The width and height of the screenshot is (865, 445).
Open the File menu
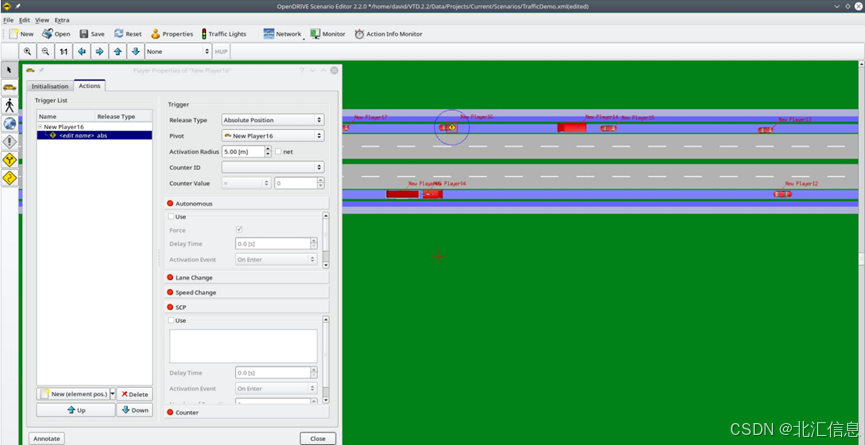8,20
